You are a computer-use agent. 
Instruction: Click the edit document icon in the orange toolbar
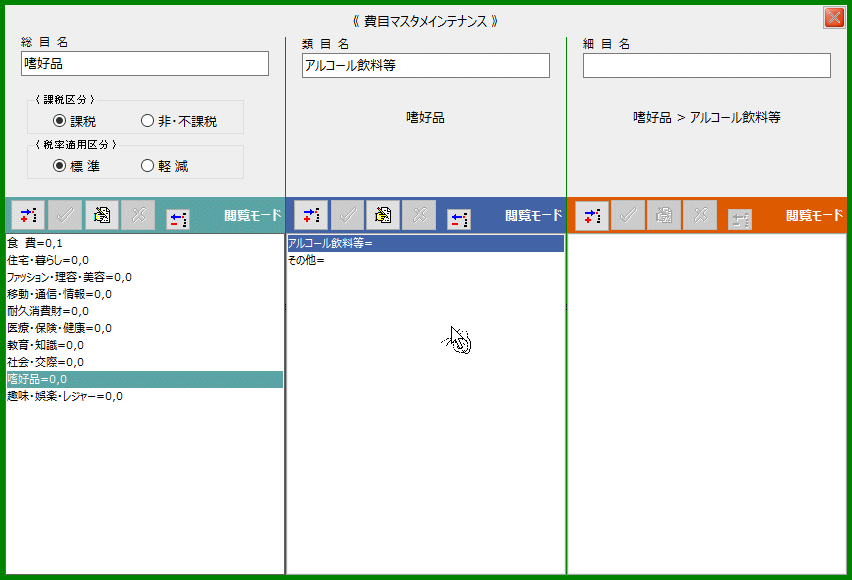[664, 215]
